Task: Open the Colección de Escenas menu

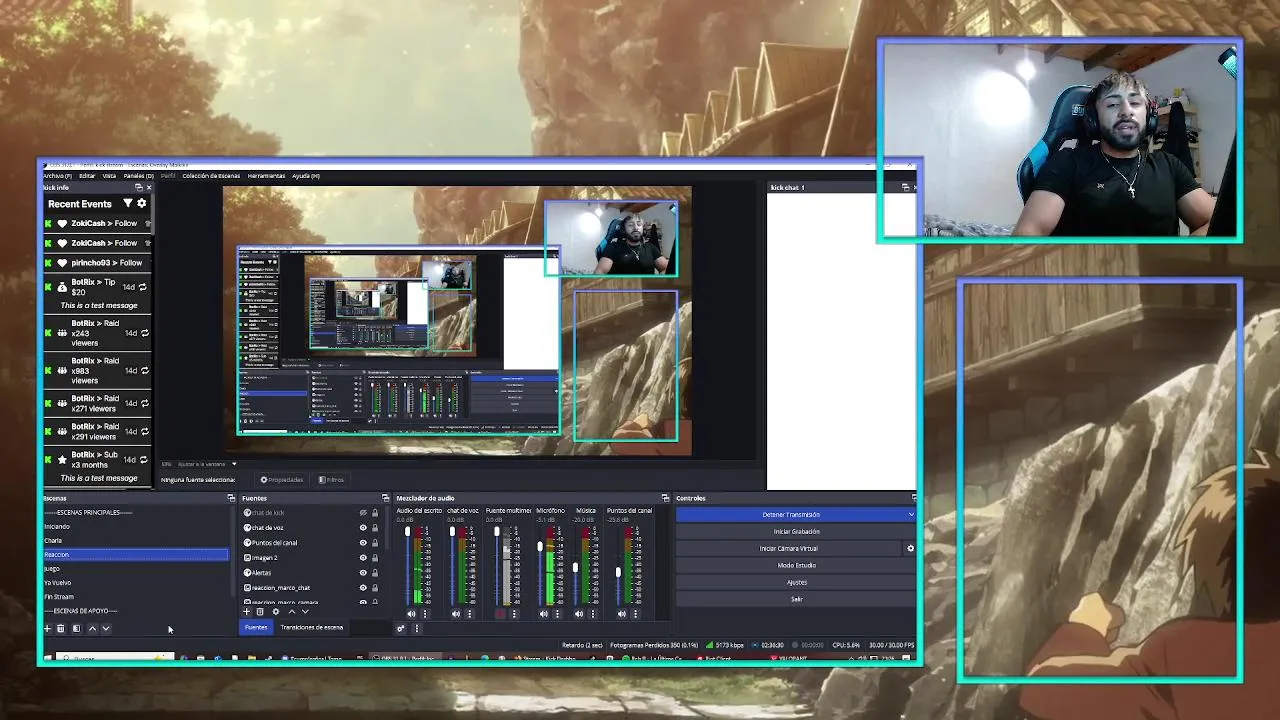Action: coord(210,176)
